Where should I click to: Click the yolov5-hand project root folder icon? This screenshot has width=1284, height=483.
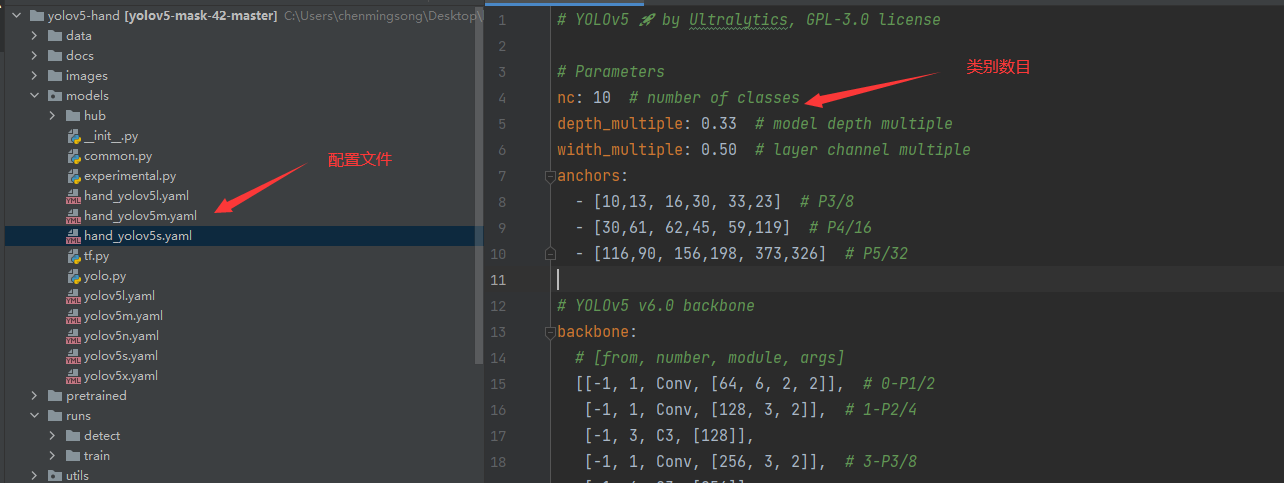click(37, 16)
